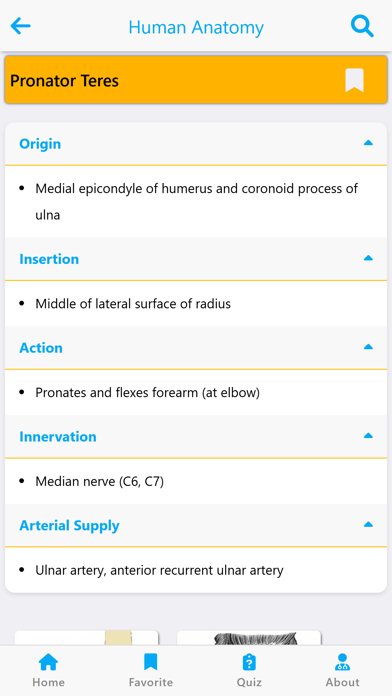Open search with the magnifier icon
The image size is (392, 696).
coord(362,26)
